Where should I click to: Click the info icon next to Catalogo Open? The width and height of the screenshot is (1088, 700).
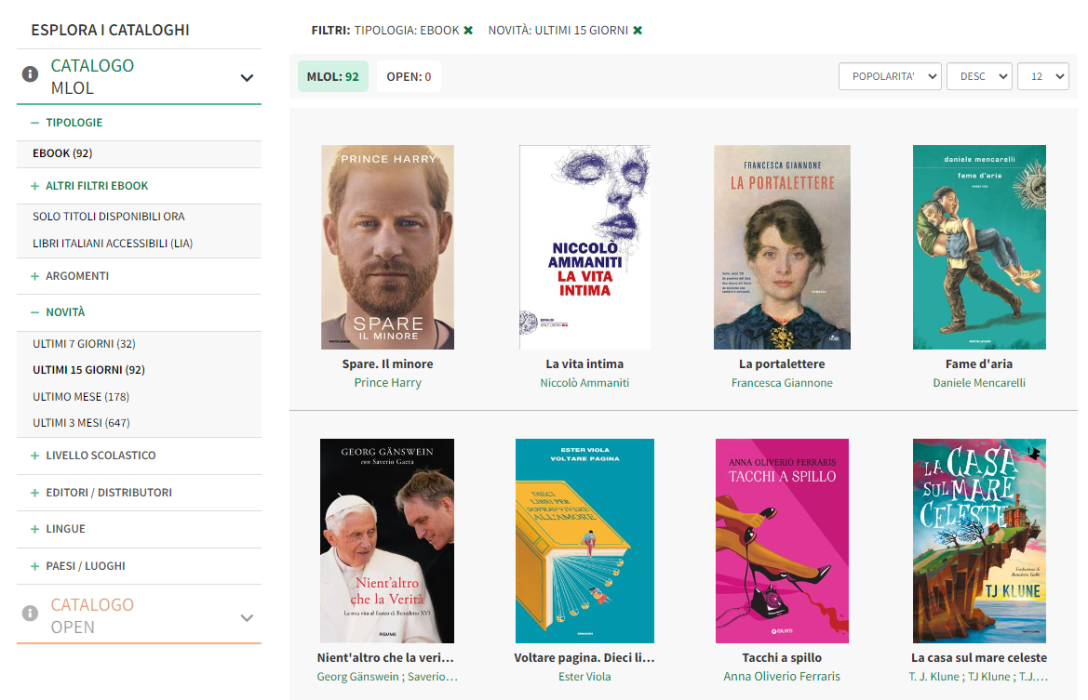point(30,613)
